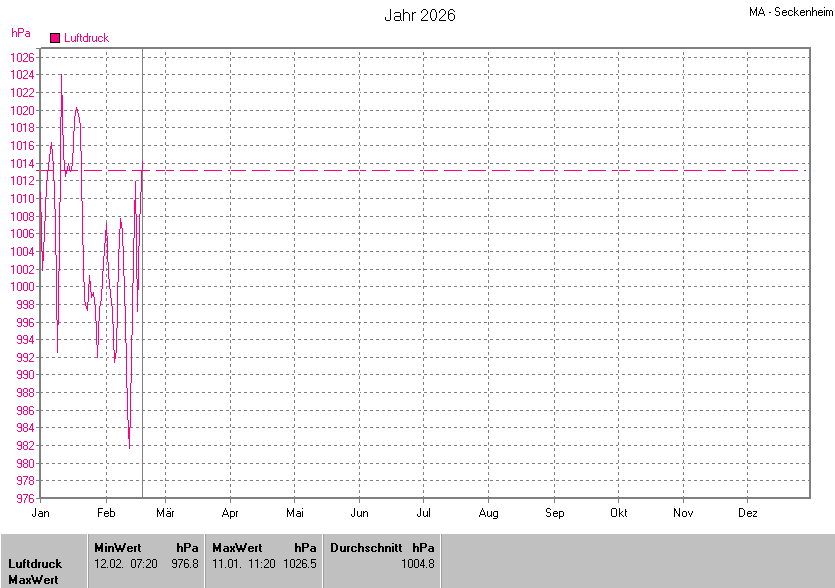Click the 1026 value on y-axis
835x588 pixels.
(23, 57)
